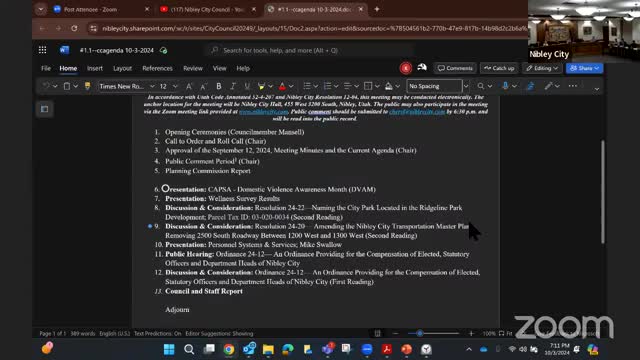640x360 pixels.
Task: Expand highlight color options arrow
Action: pyautogui.click(x=270, y=86)
